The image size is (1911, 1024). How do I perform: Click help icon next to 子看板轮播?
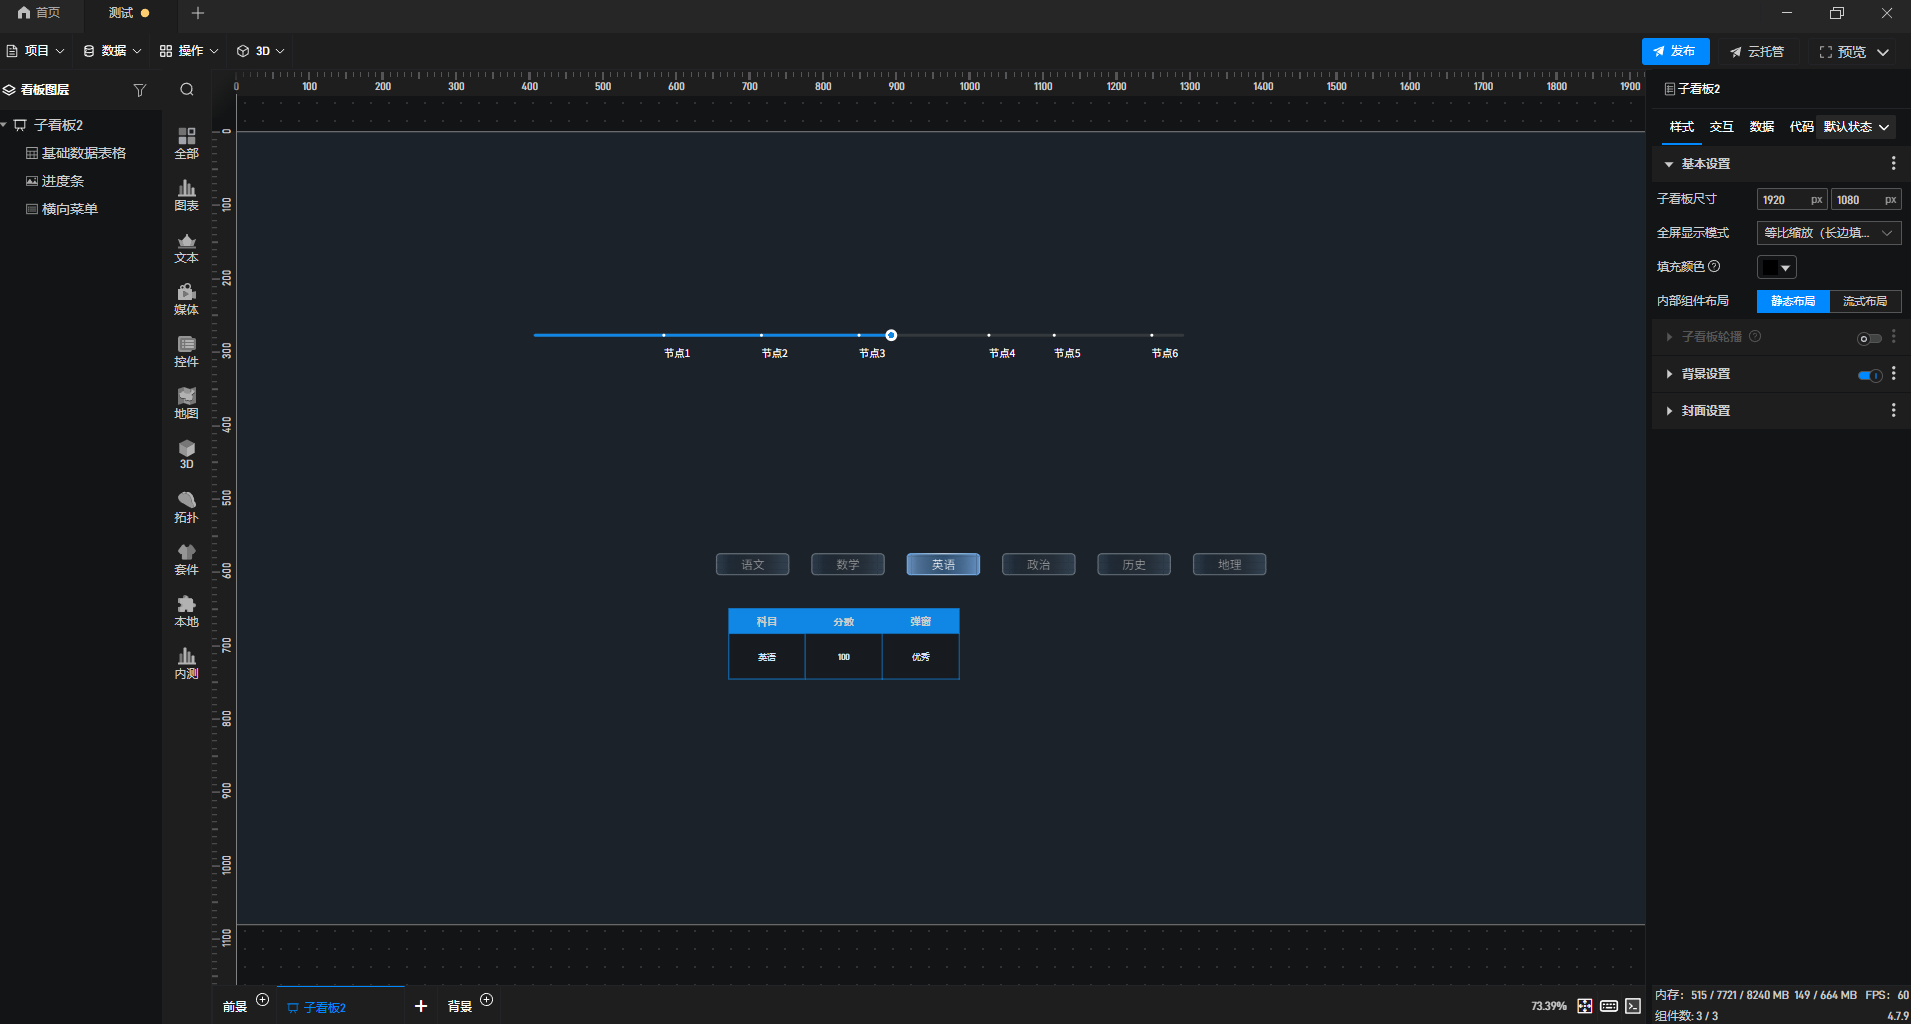[1755, 336]
